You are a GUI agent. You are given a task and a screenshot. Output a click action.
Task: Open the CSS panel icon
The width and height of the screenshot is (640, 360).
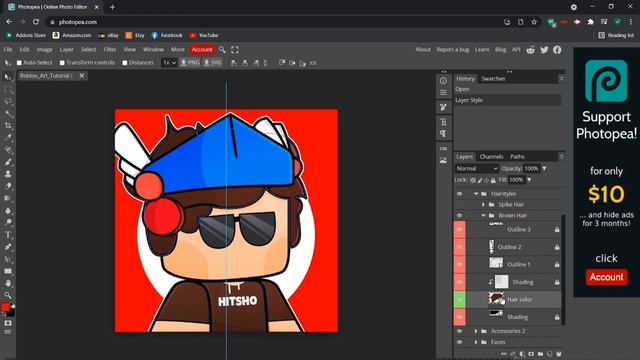tap(443, 149)
